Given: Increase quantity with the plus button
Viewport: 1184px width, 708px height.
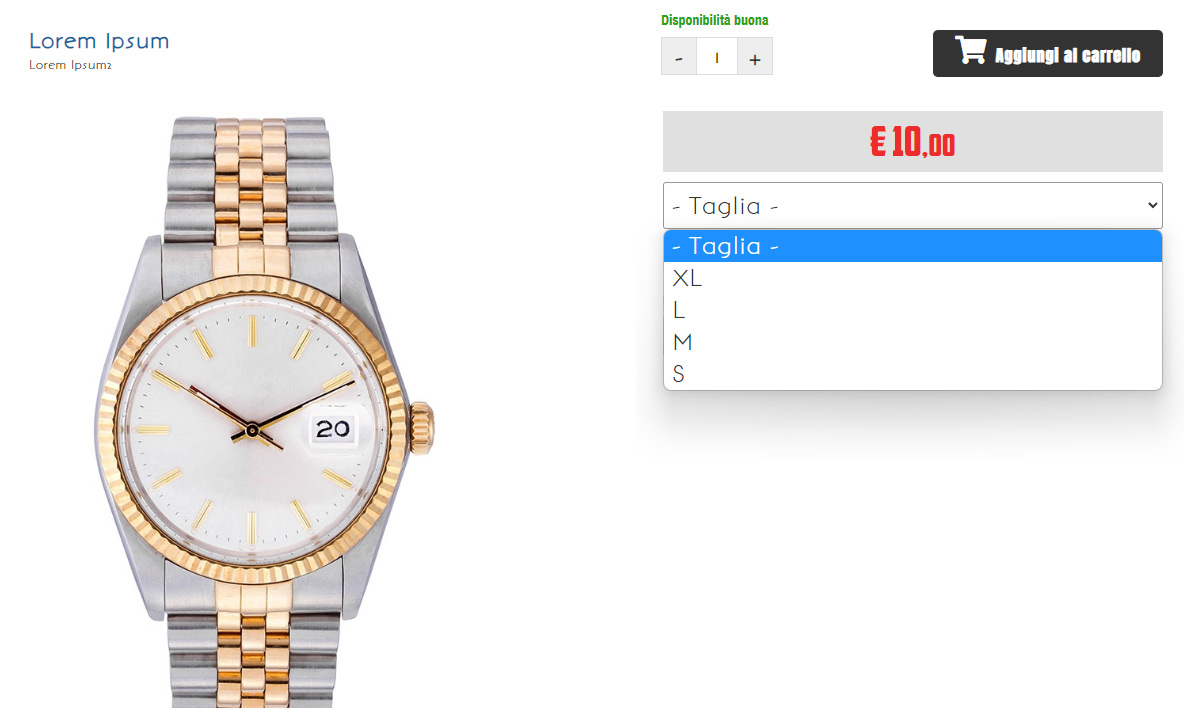Looking at the screenshot, I should coord(754,57).
